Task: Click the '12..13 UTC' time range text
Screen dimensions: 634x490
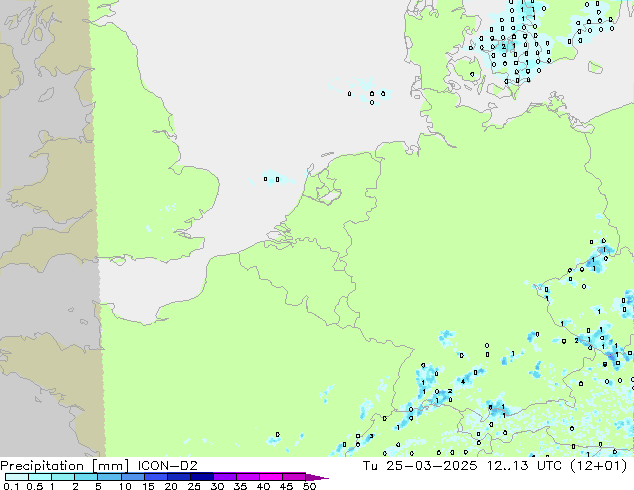Action: point(524,466)
